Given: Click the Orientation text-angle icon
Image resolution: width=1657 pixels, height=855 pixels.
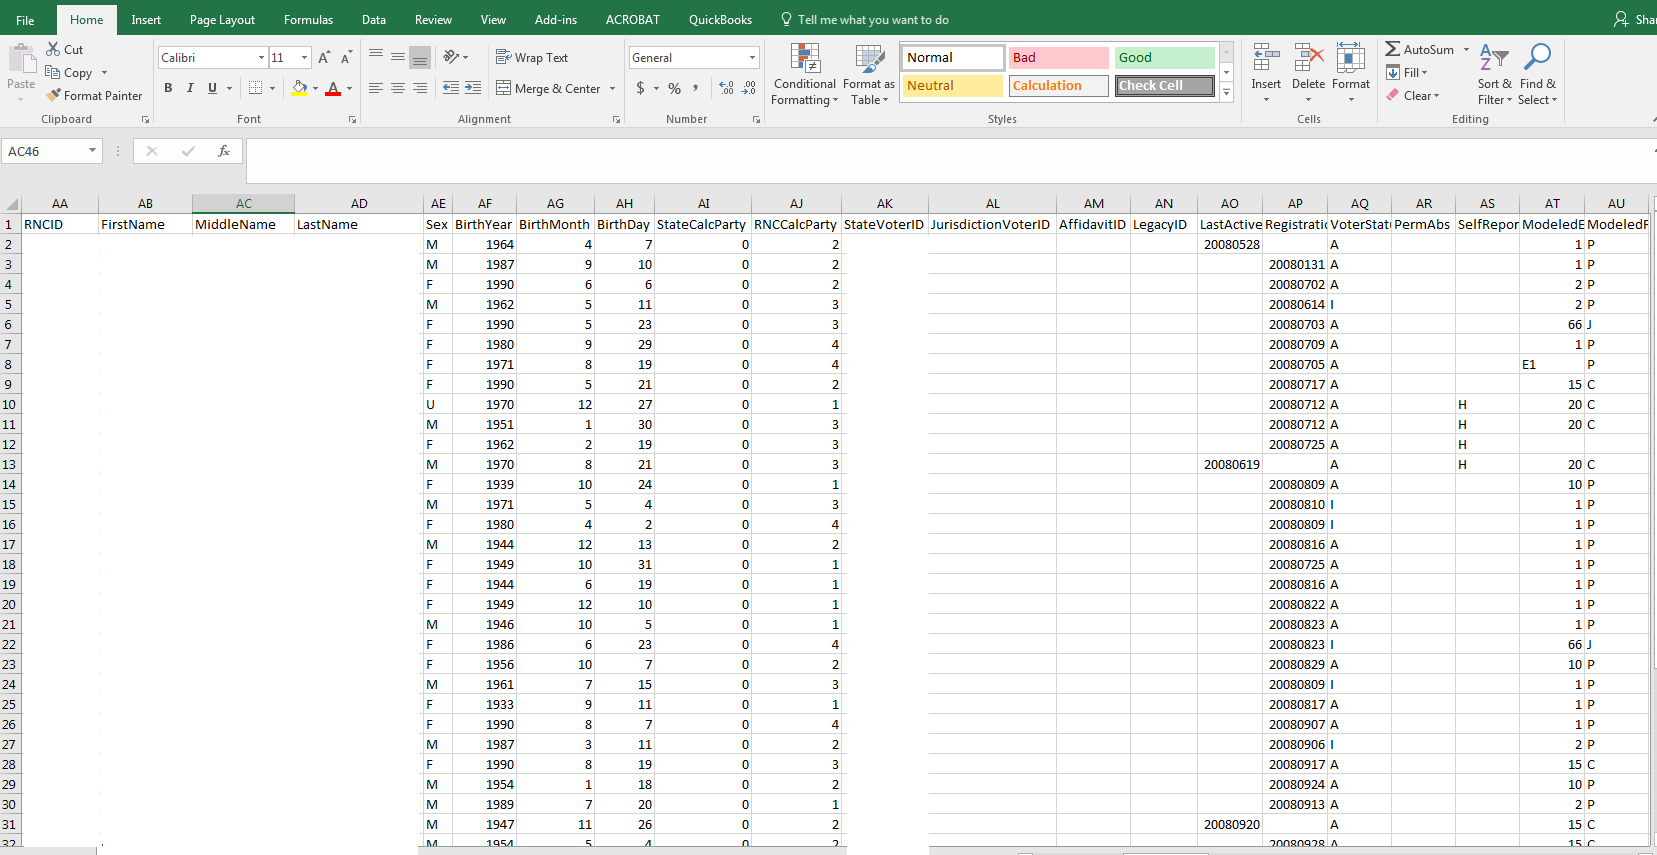Looking at the screenshot, I should pyautogui.click(x=452, y=57).
